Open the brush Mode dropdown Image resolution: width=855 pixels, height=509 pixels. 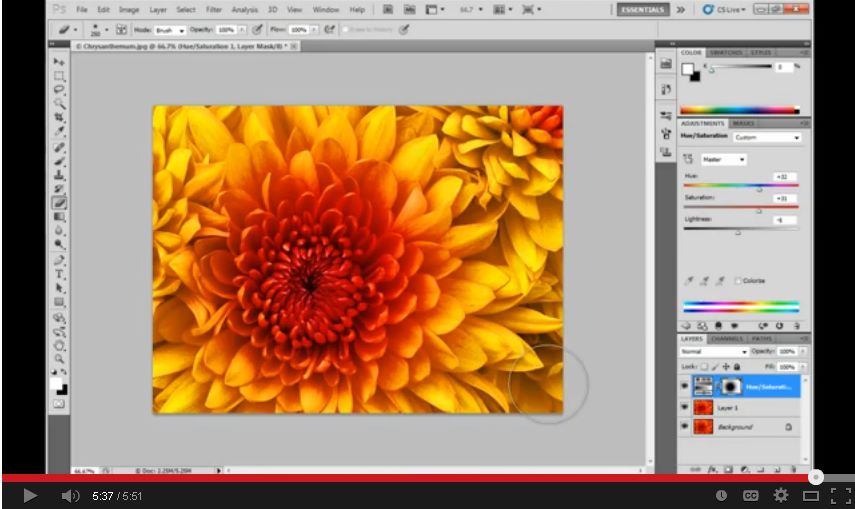pyautogui.click(x=169, y=30)
